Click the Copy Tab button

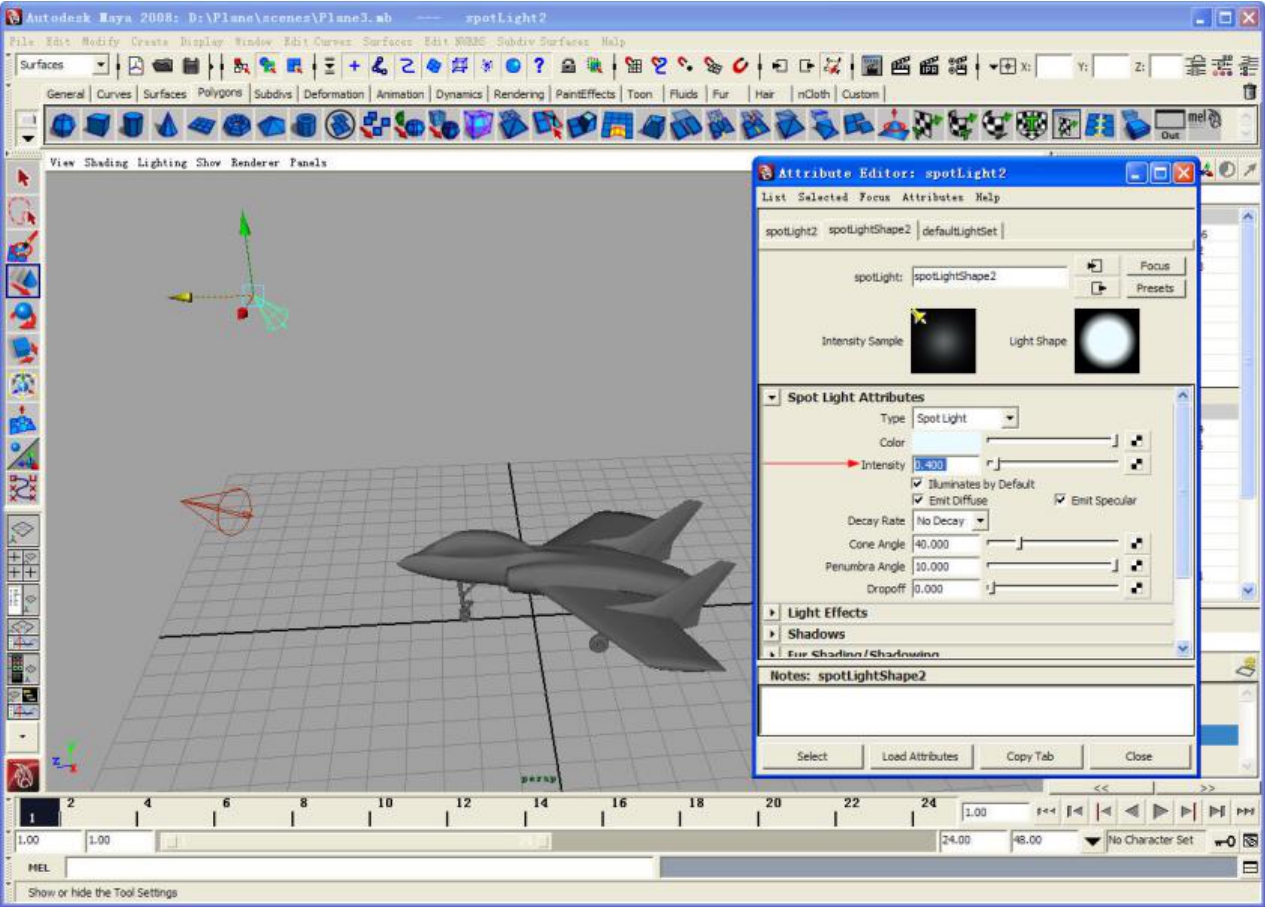[1030, 756]
